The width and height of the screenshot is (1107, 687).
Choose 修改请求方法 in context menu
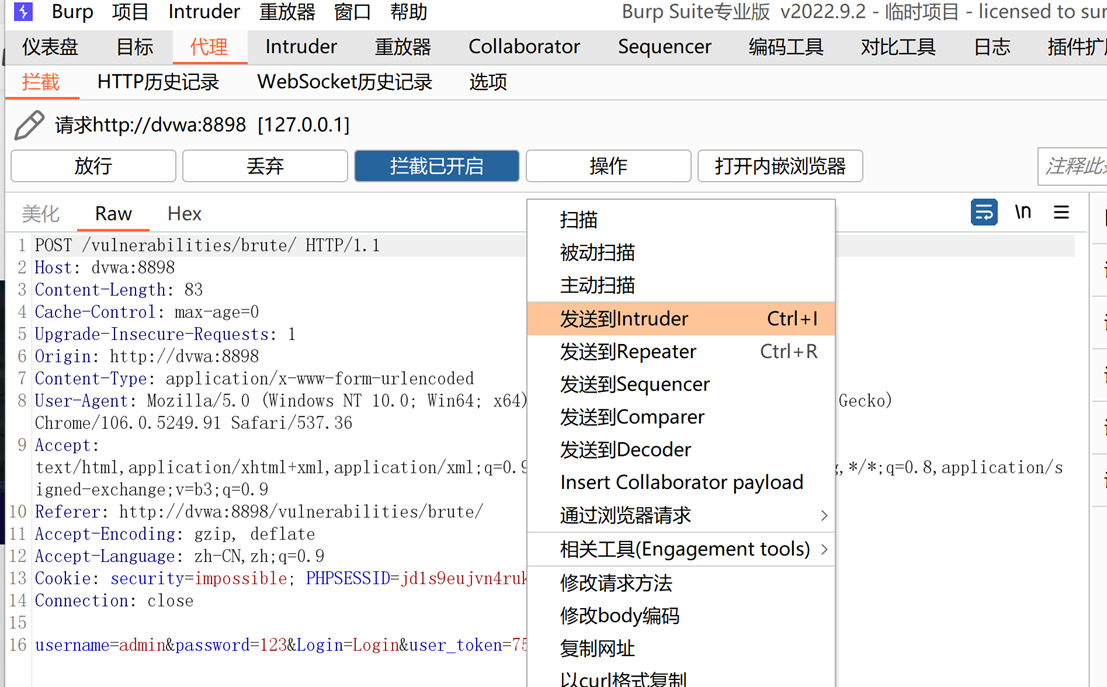(x=681, y=583)
